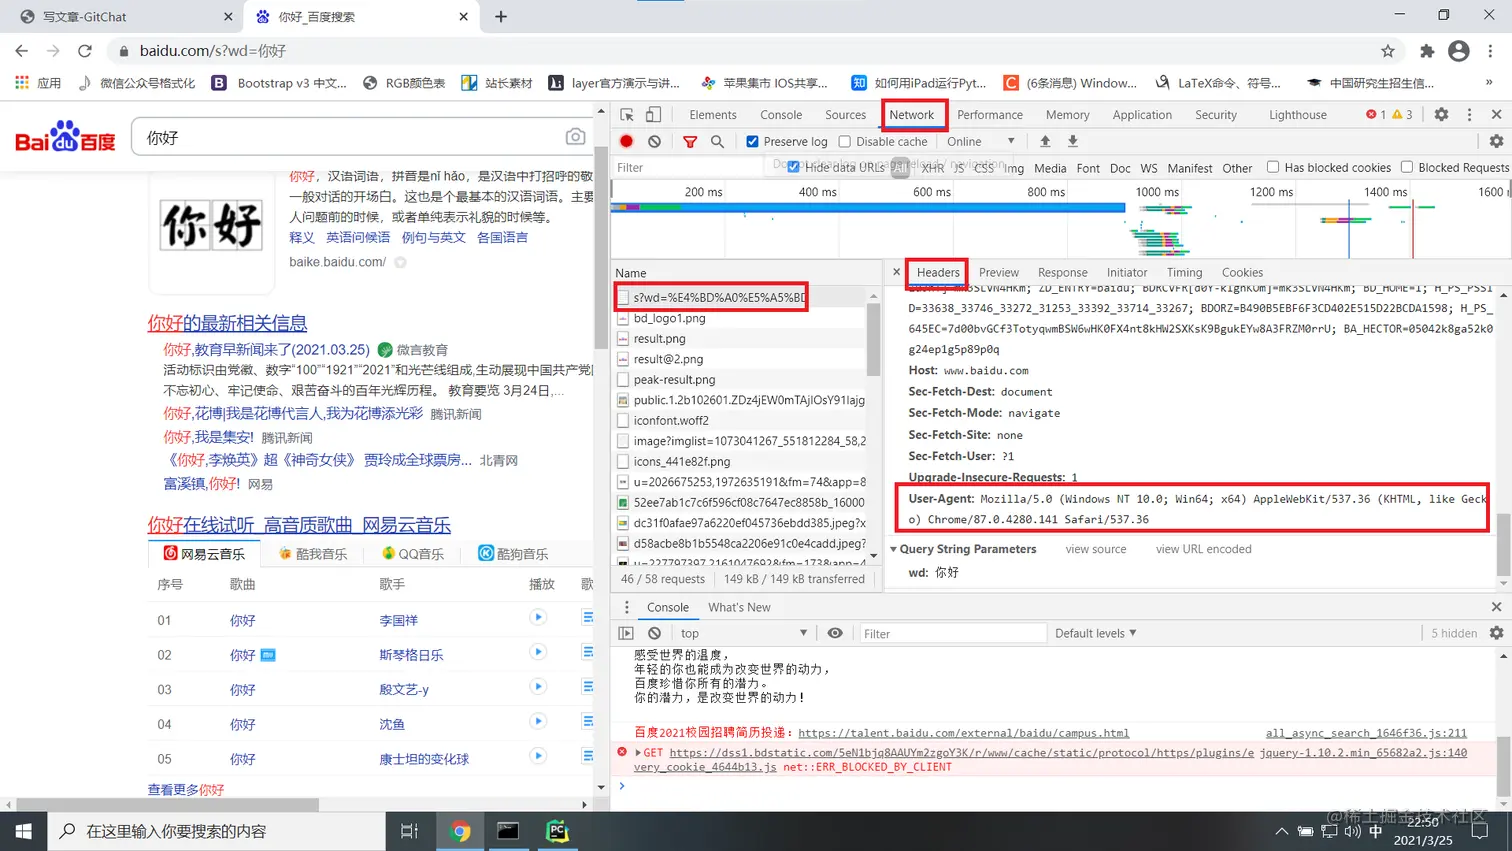1512x851 pixels.
Task: Open console settings gear
Action: pyautogui.click(x=1496, y=633)
